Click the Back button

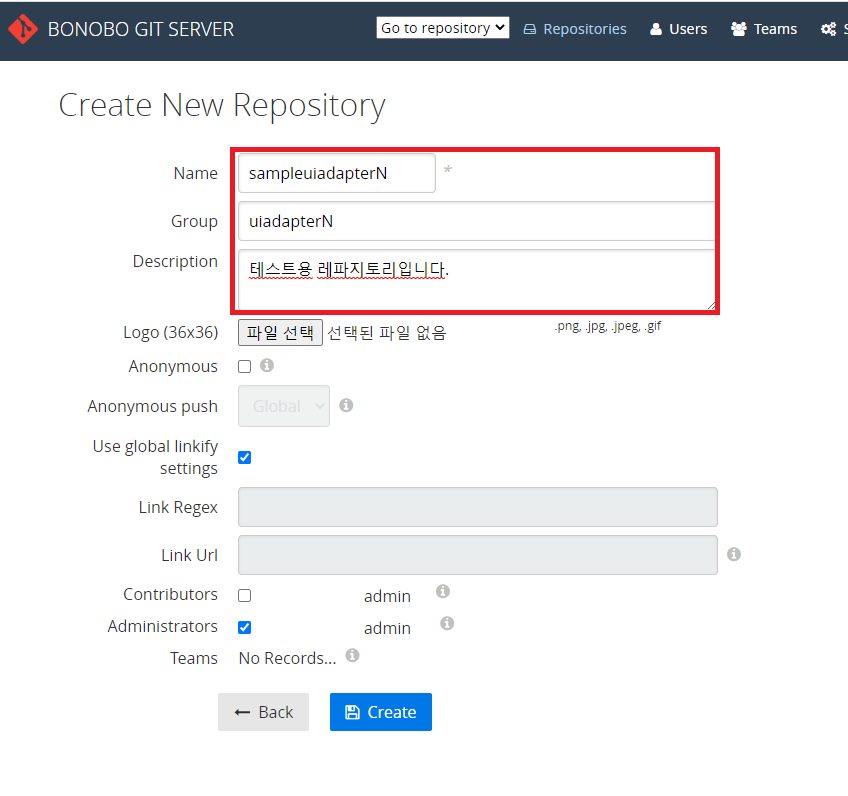264,712
